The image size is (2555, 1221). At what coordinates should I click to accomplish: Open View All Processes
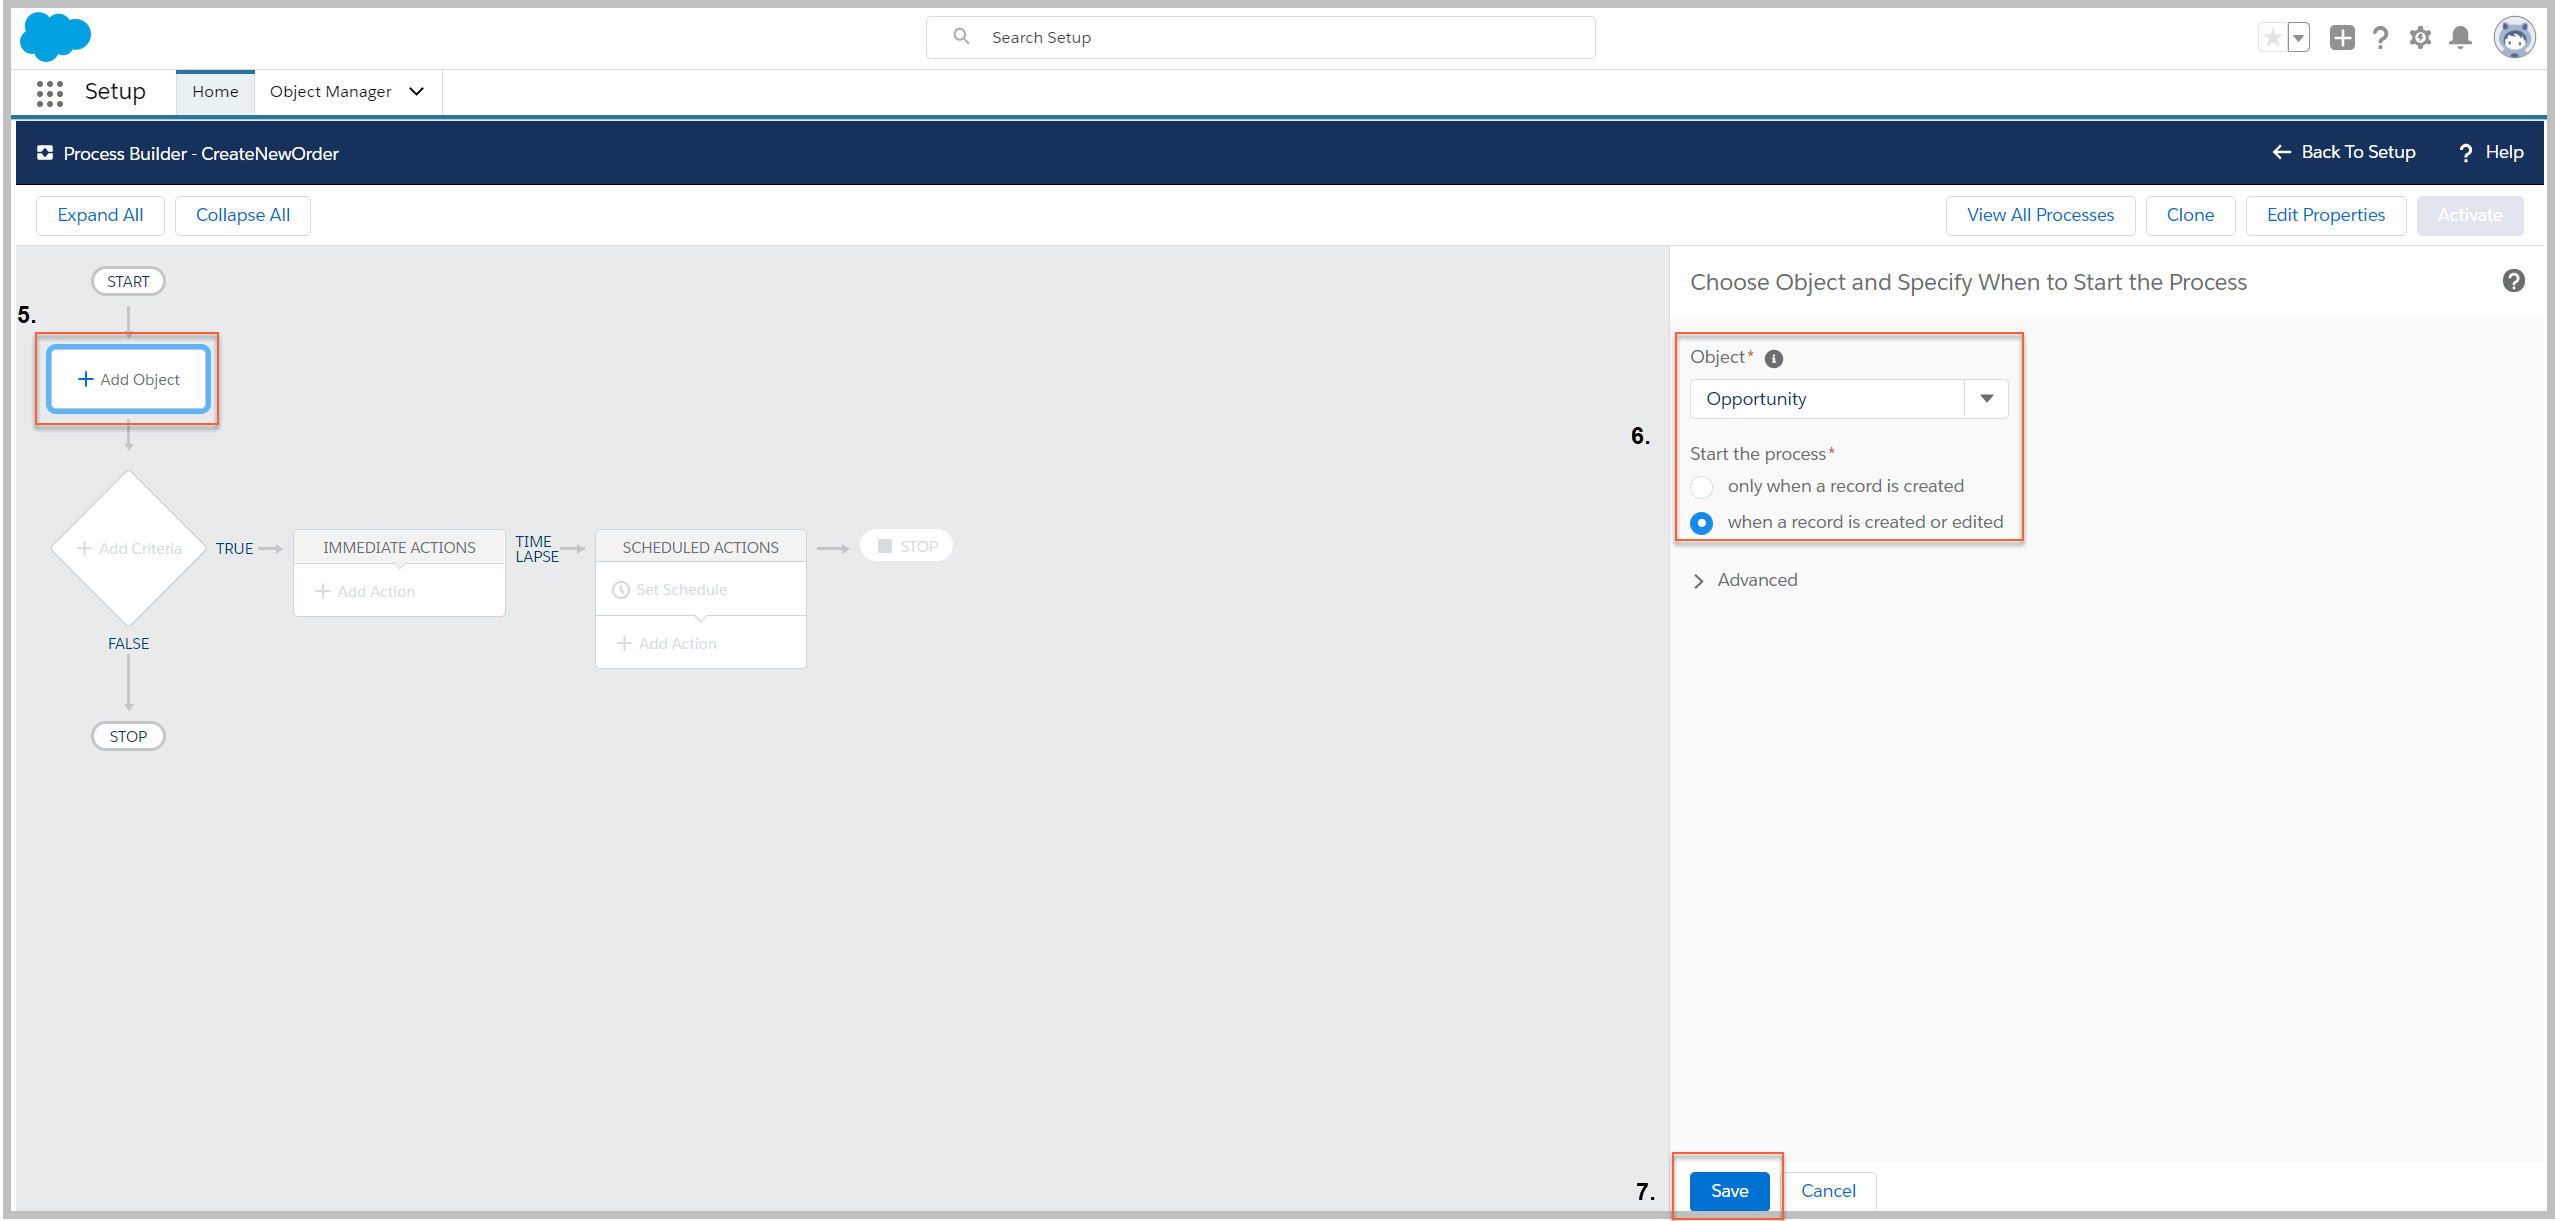[x=2040, y=215]
